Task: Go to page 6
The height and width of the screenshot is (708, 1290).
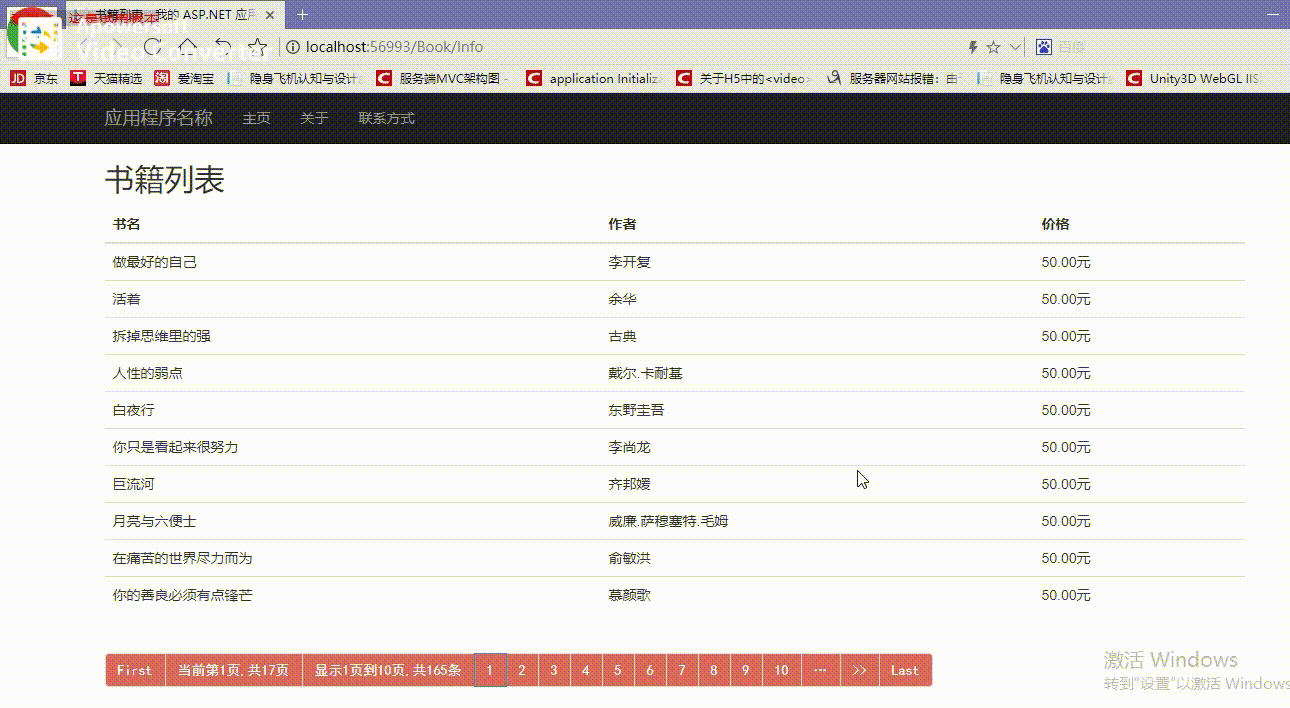Action: pos(650,670)
